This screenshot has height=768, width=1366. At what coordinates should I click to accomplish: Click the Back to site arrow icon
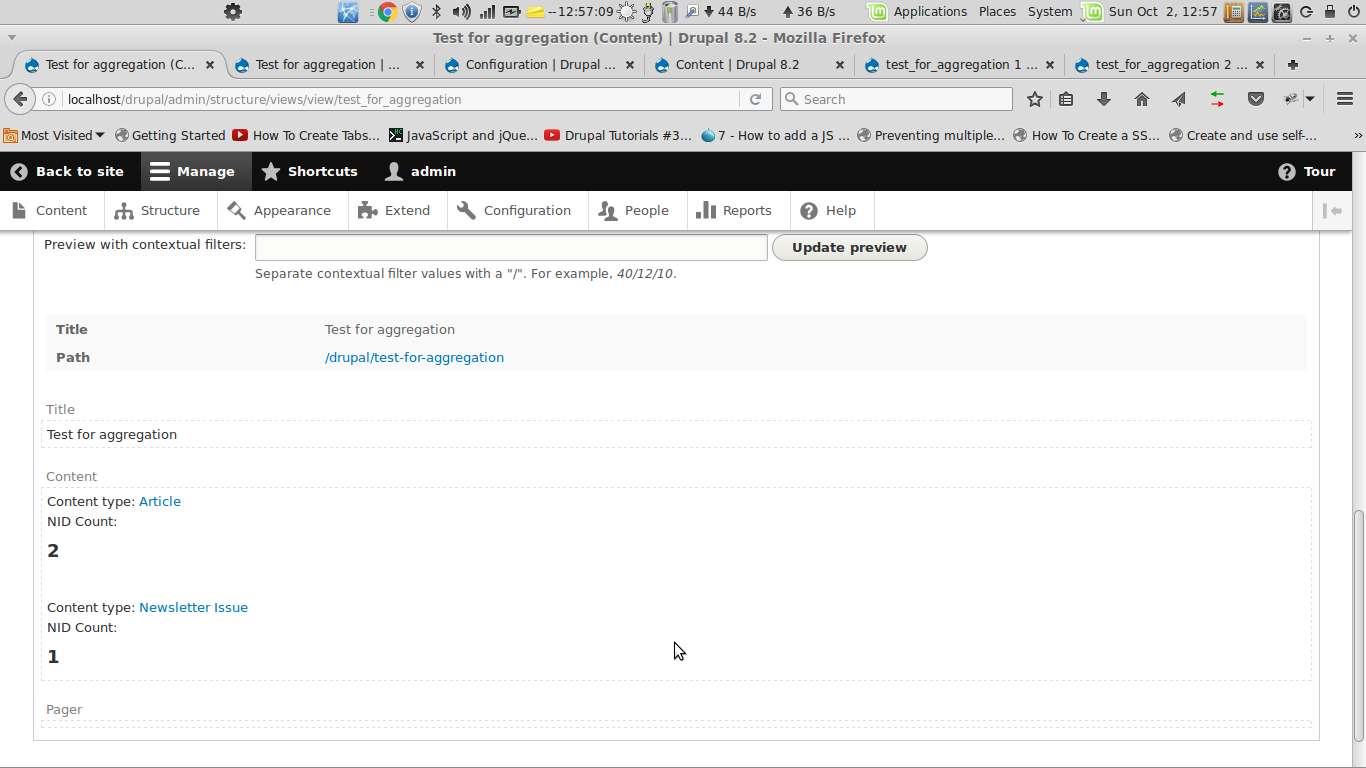click(x=17, y=171)
